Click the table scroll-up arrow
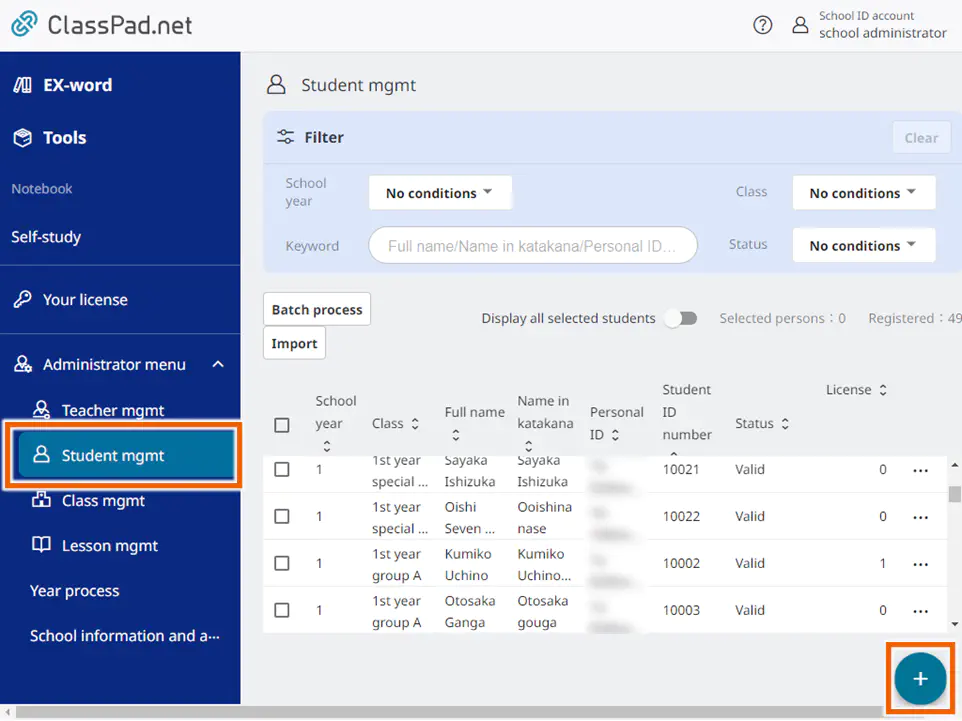 click(x=955, y=465)
